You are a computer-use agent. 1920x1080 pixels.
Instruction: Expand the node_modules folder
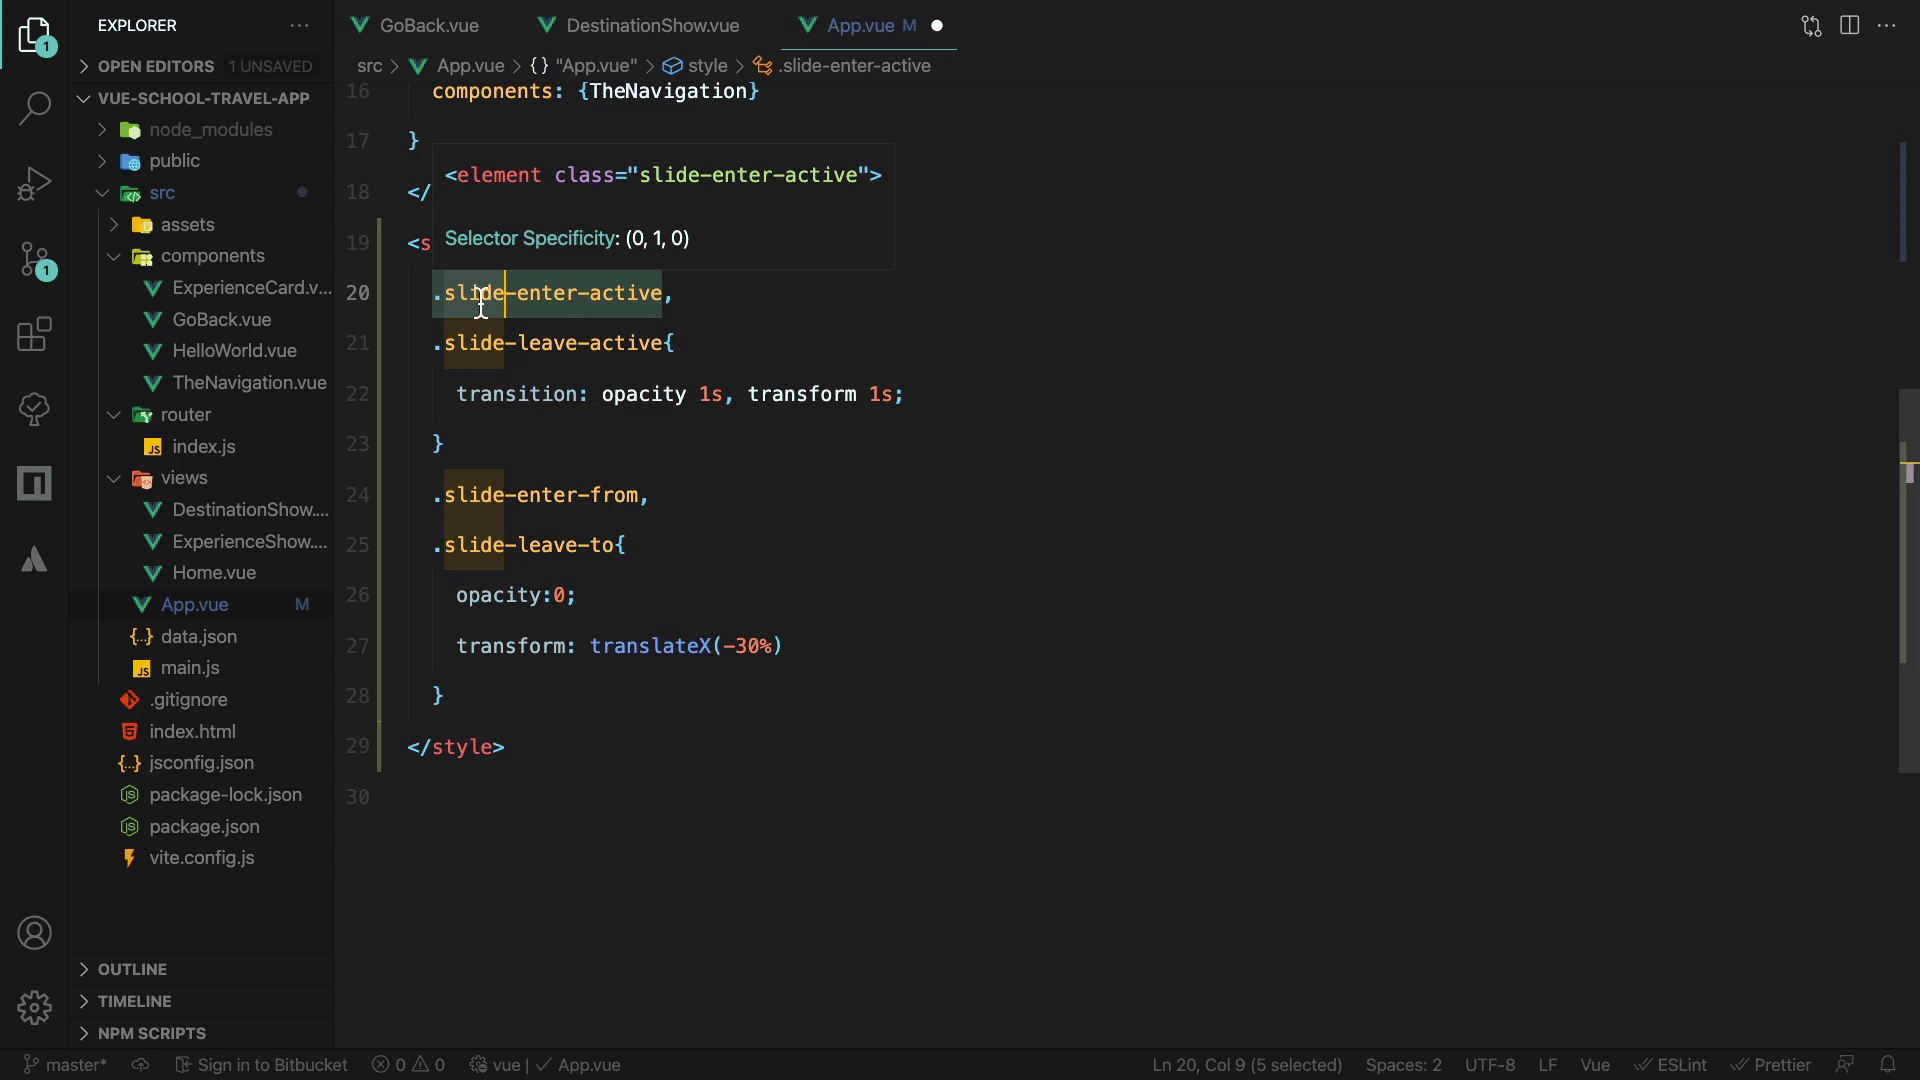(x=210, y=130)
